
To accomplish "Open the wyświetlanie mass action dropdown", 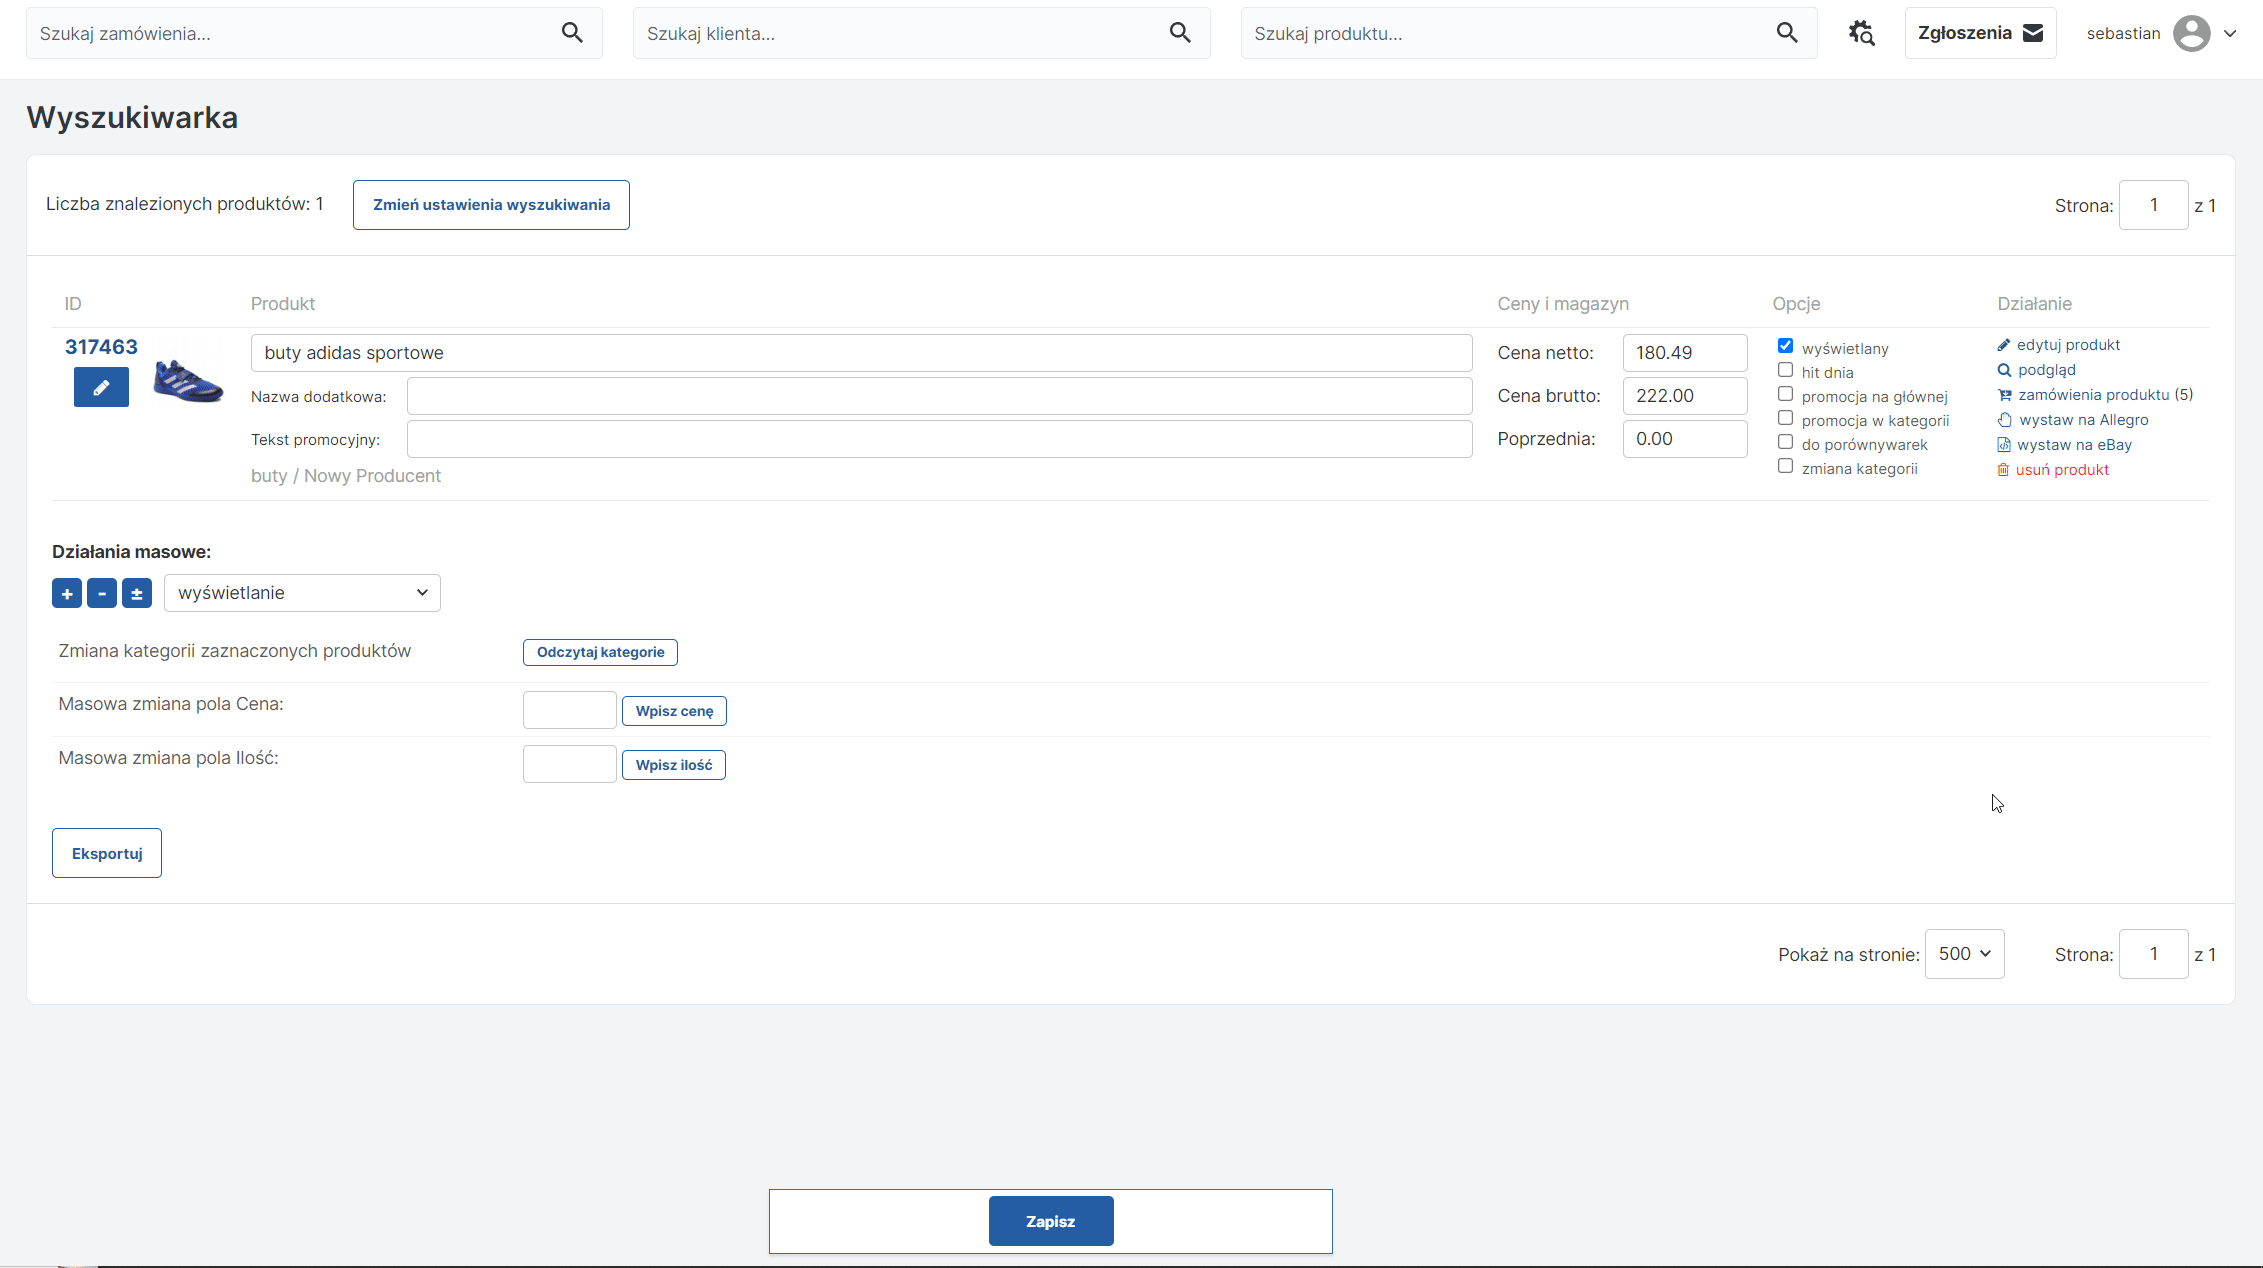I will pyautogui.click(x=302, y=593).
